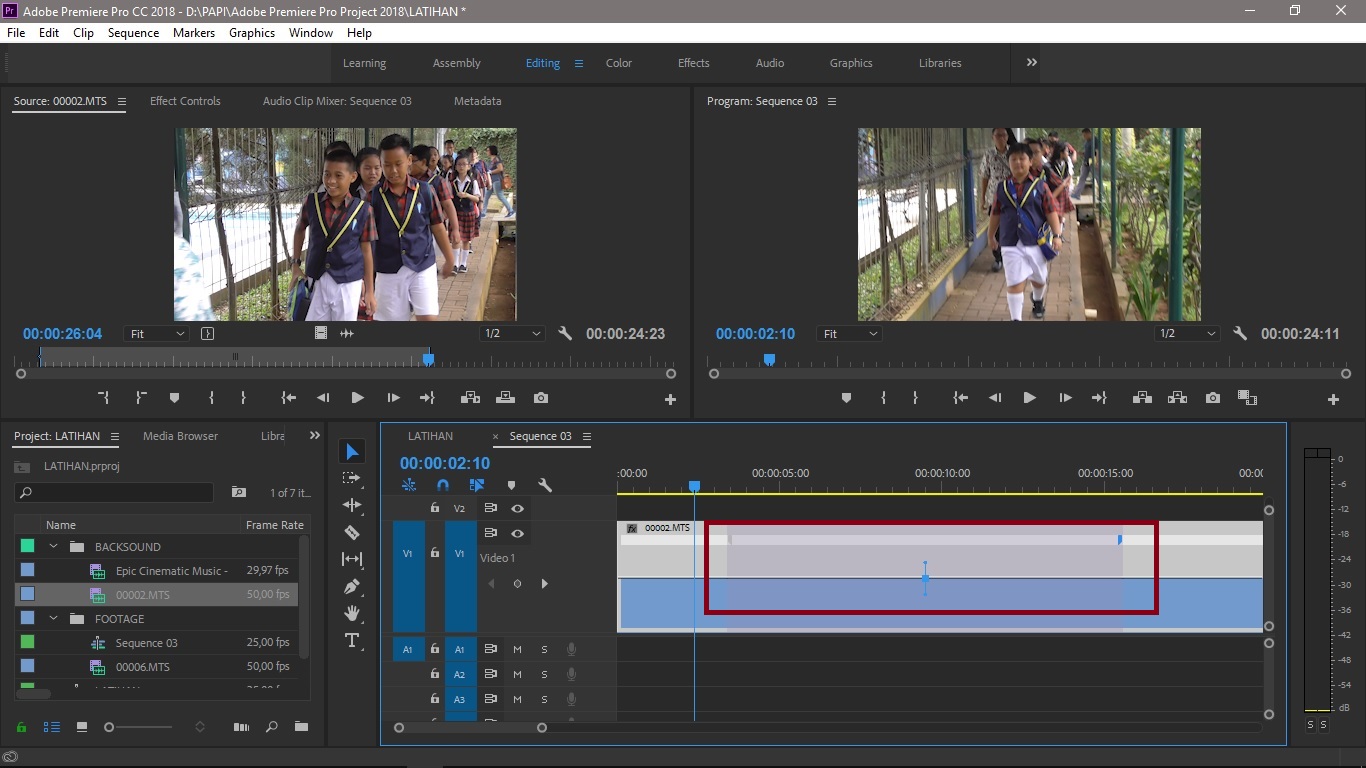
Task: Export a frame from the Source monitor
Action: click(541, 397)
